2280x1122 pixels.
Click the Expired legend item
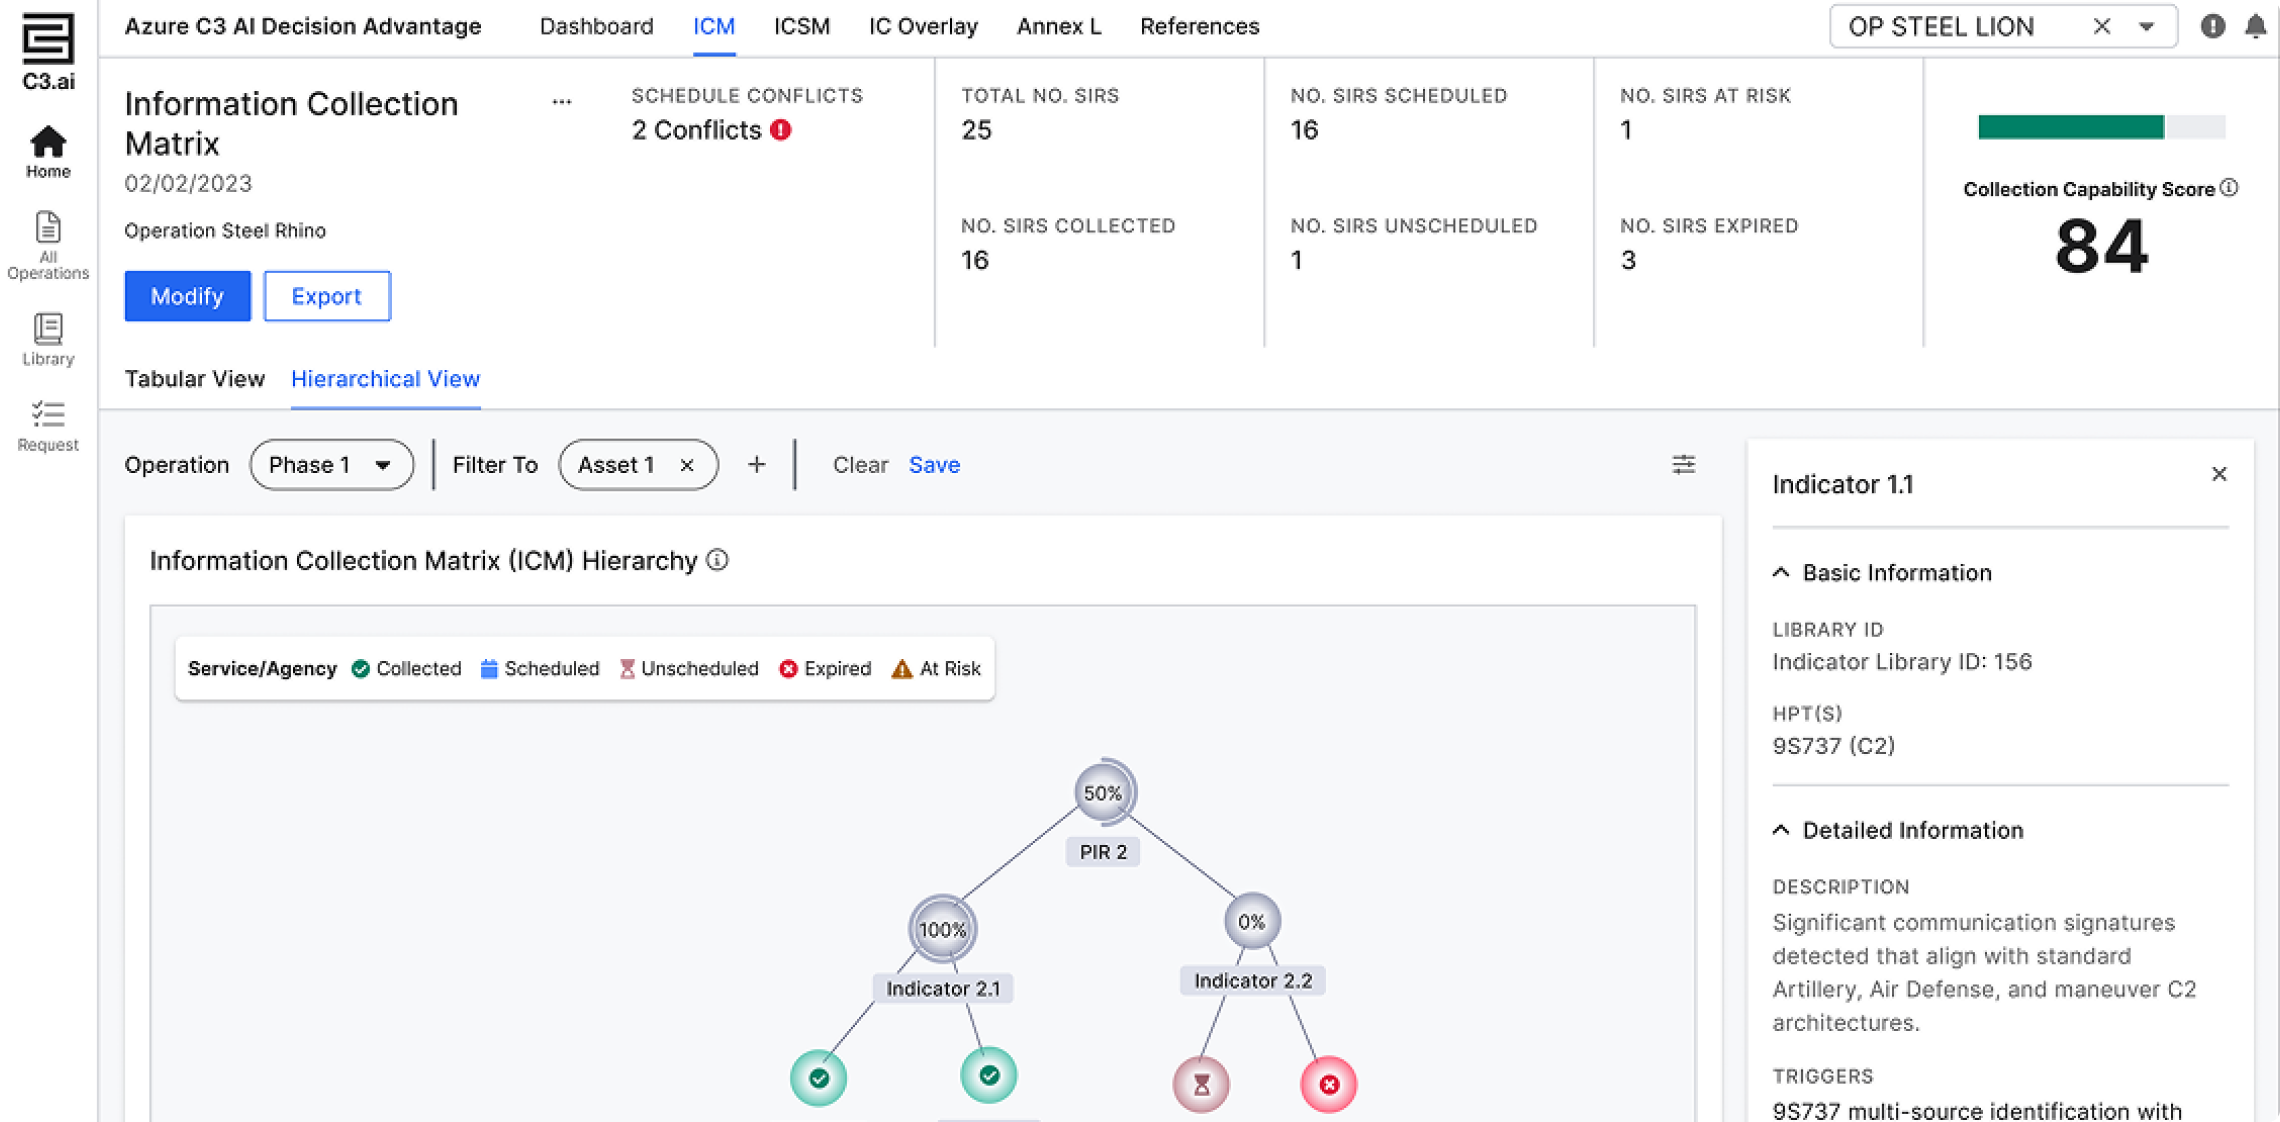(x=825, y=668)
